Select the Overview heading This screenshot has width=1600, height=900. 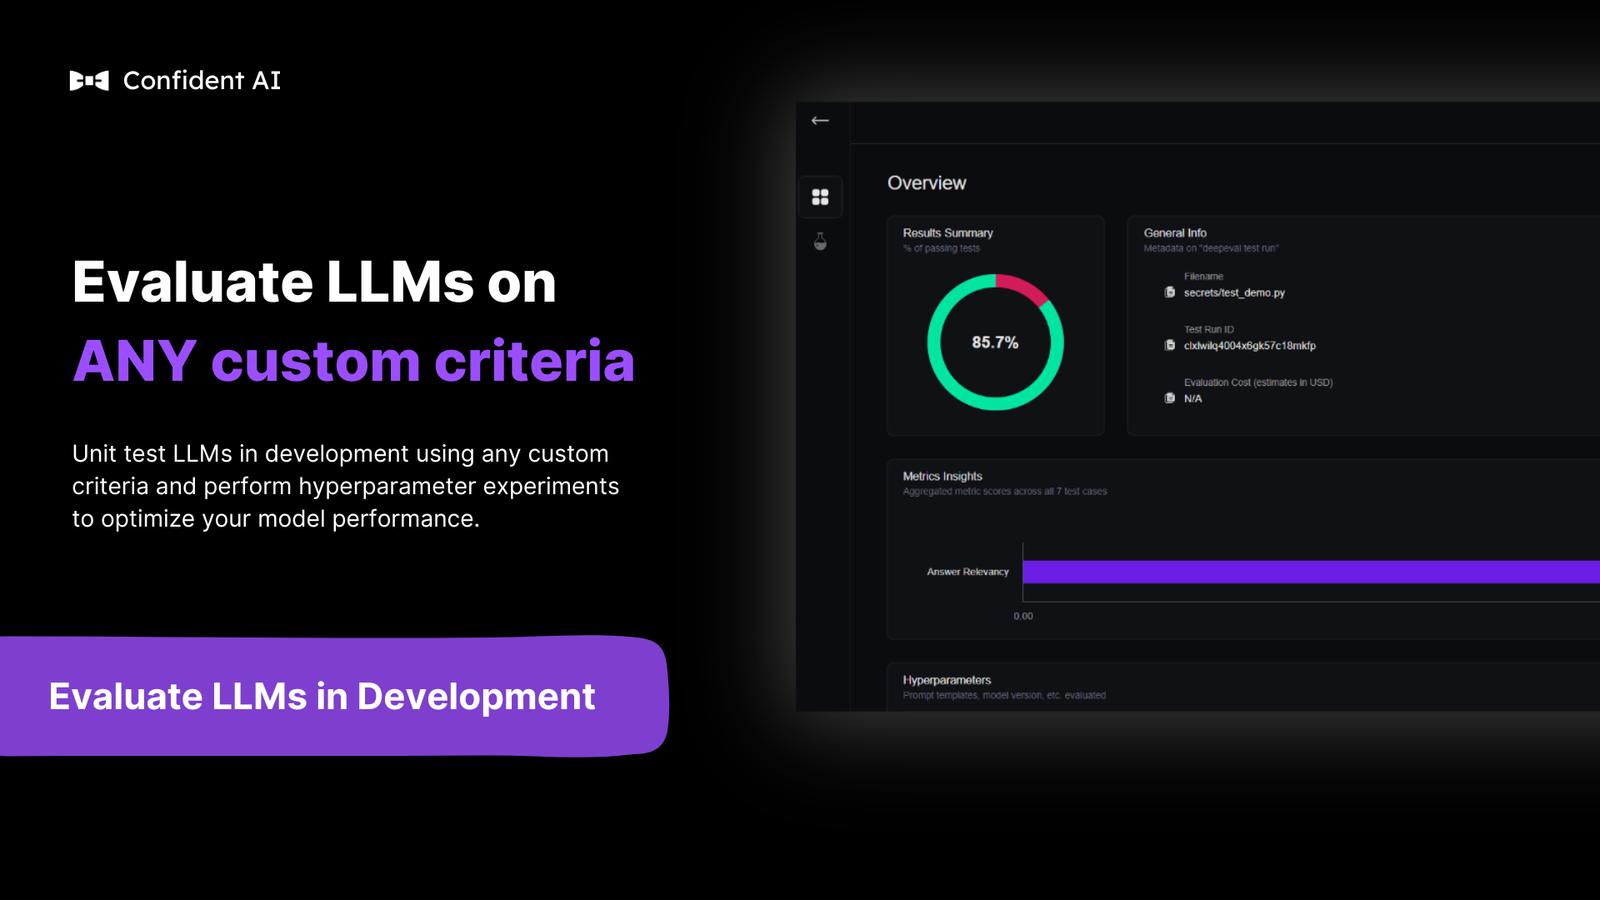click(x=926, y=183)
